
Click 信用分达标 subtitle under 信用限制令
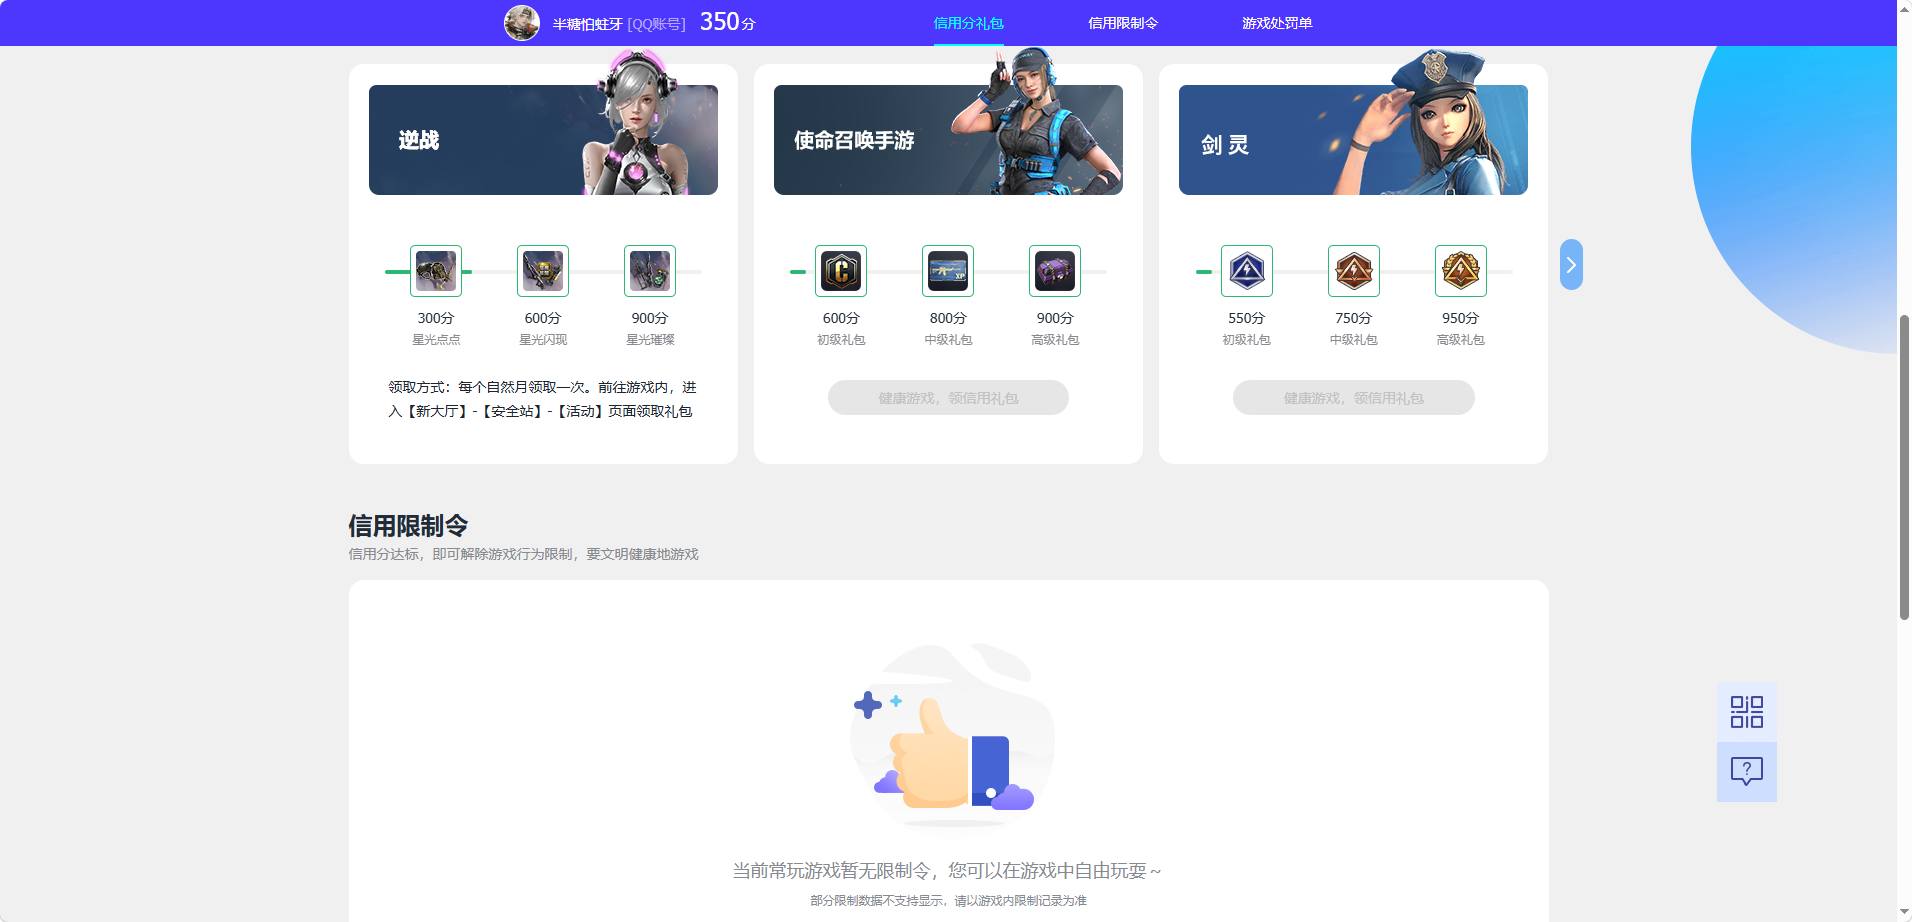point(523,554)
